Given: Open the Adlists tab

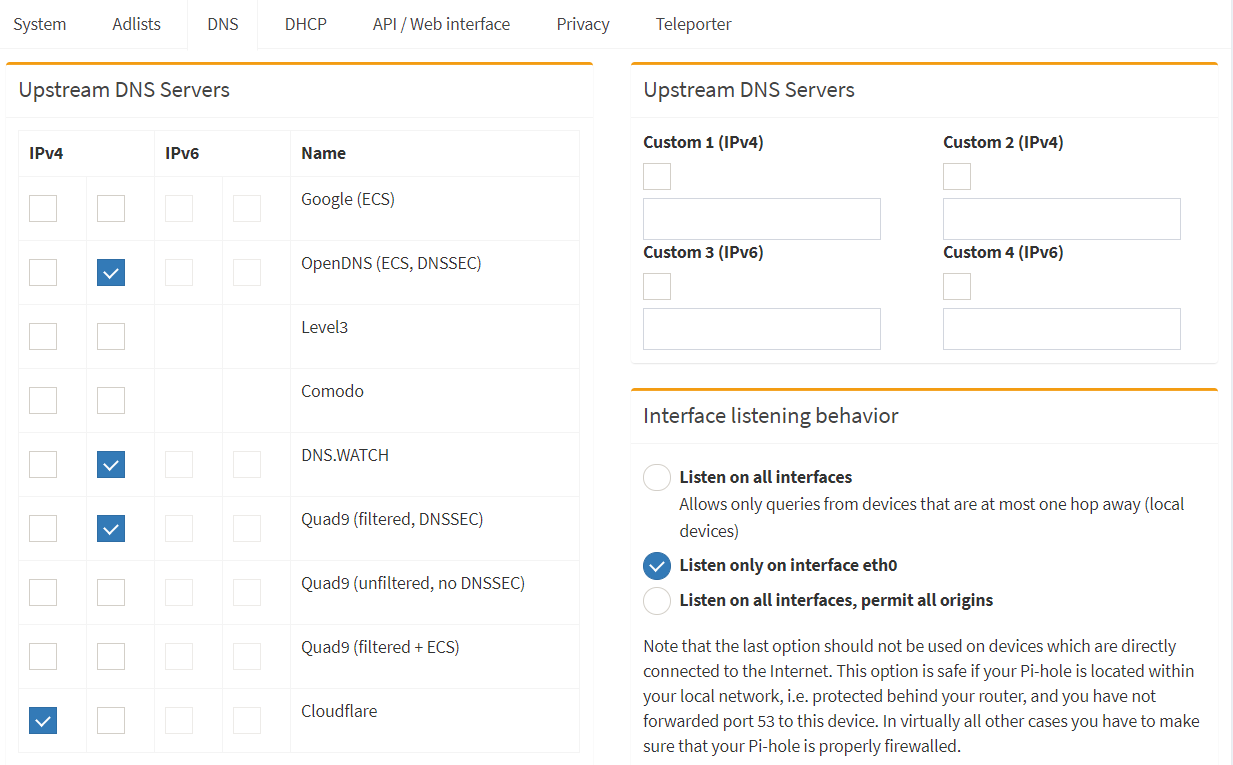Looking at the screenshot, I should [x=136, y=24].
